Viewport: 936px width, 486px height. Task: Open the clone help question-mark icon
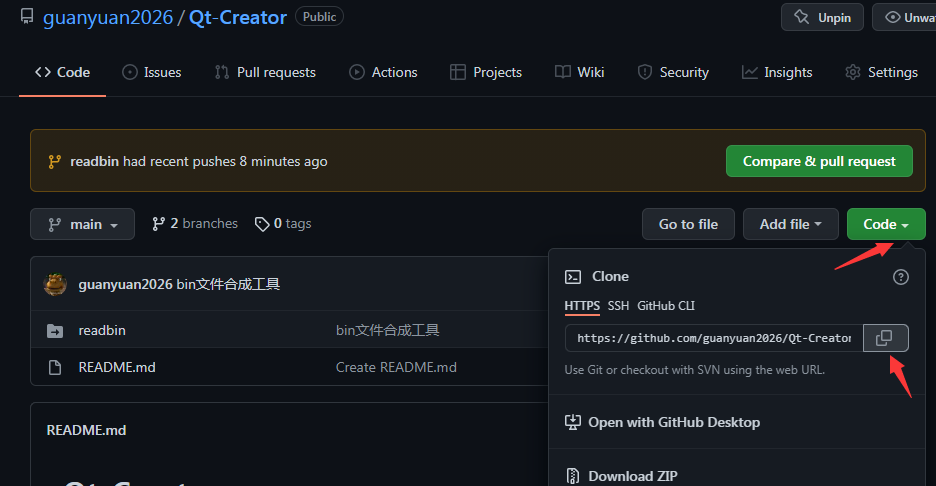[900, 277]
